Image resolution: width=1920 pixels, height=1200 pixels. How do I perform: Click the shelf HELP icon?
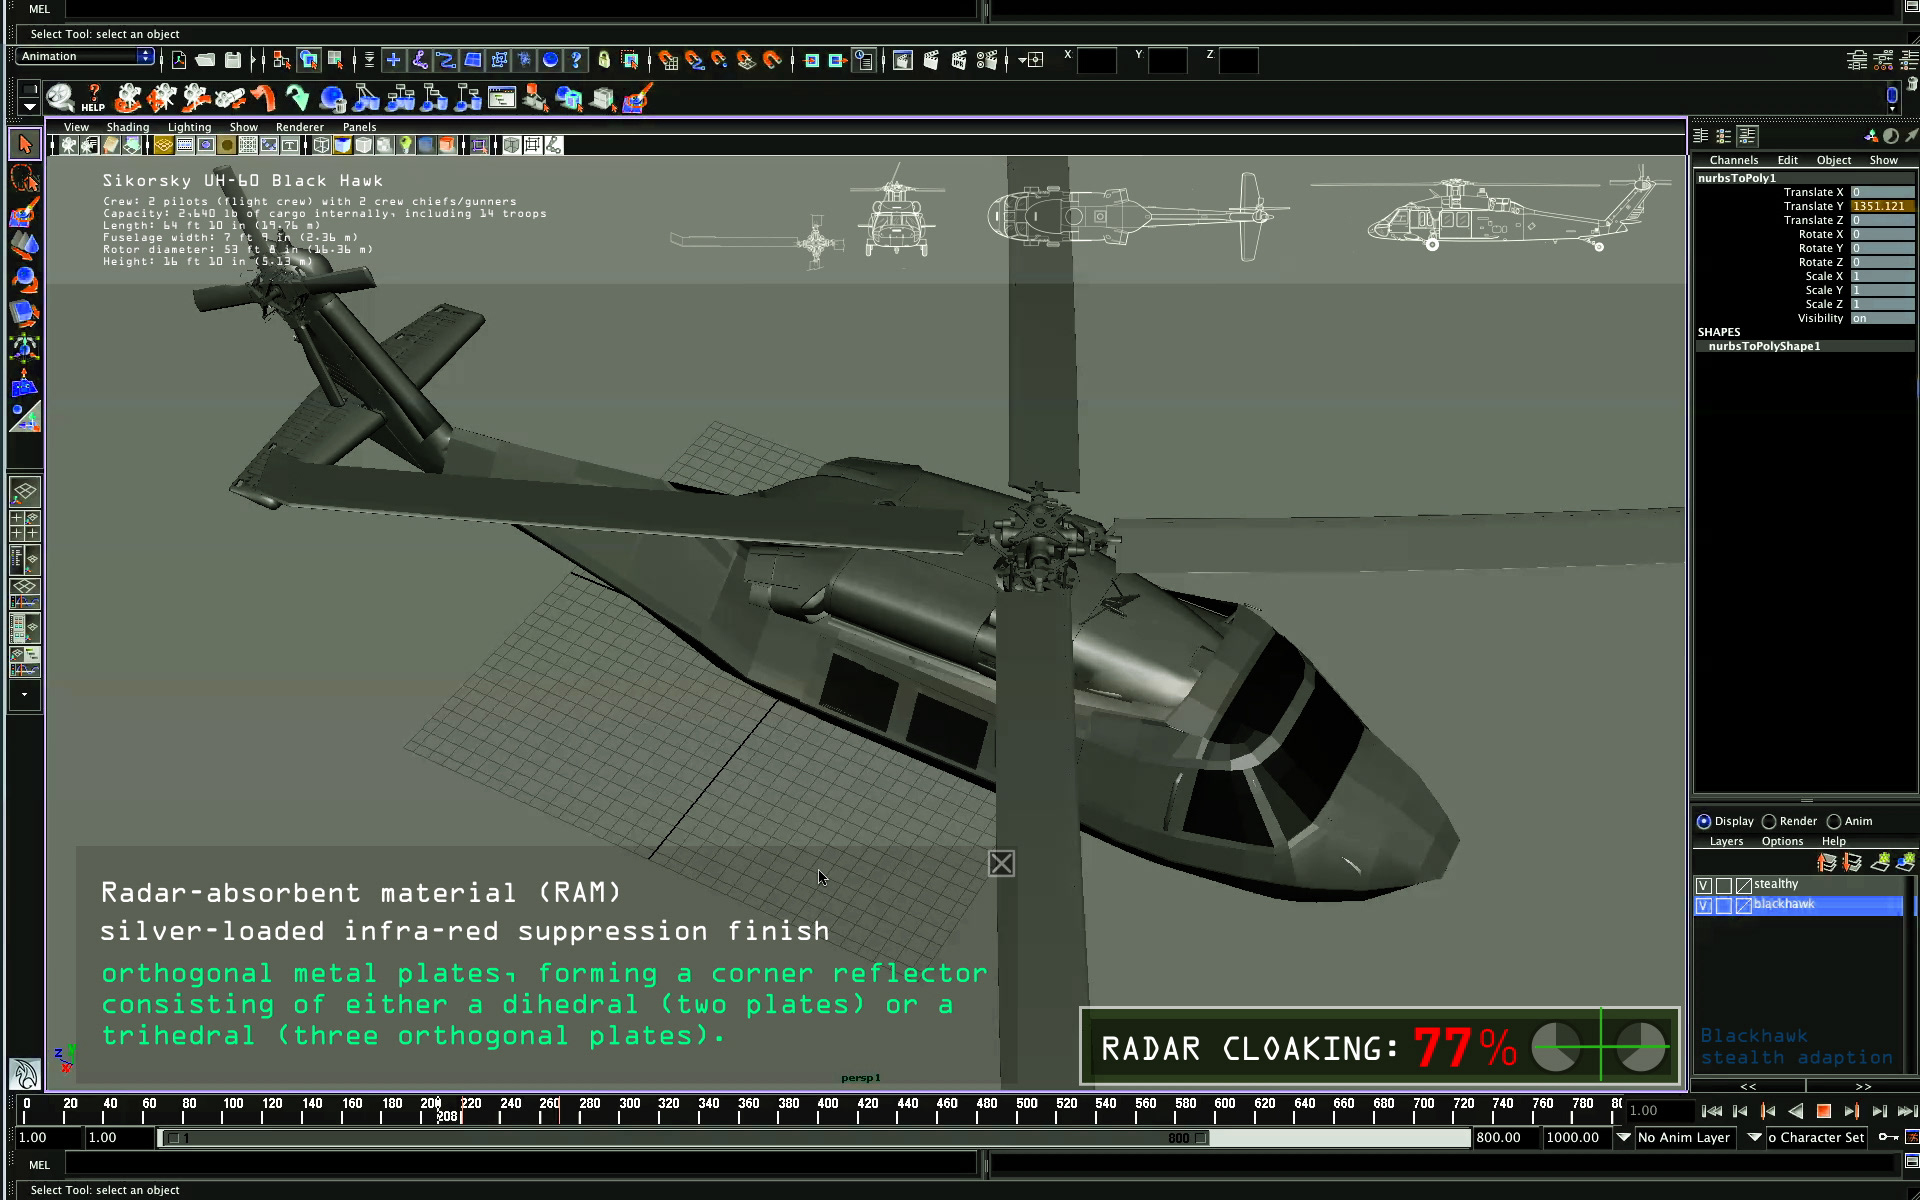point(93,98)
